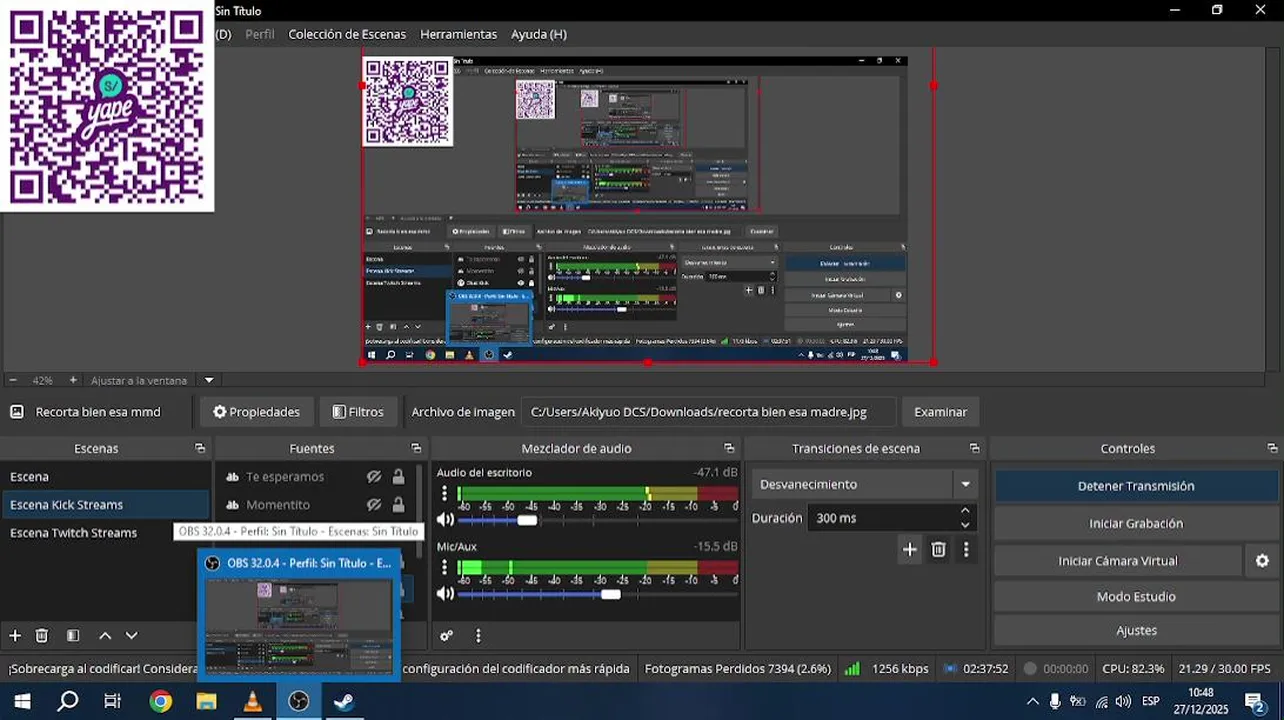Image resolution: width=1284 pixels, height=720 pixels.
Task: Increase Duración with up stepper
Action: 965,511
